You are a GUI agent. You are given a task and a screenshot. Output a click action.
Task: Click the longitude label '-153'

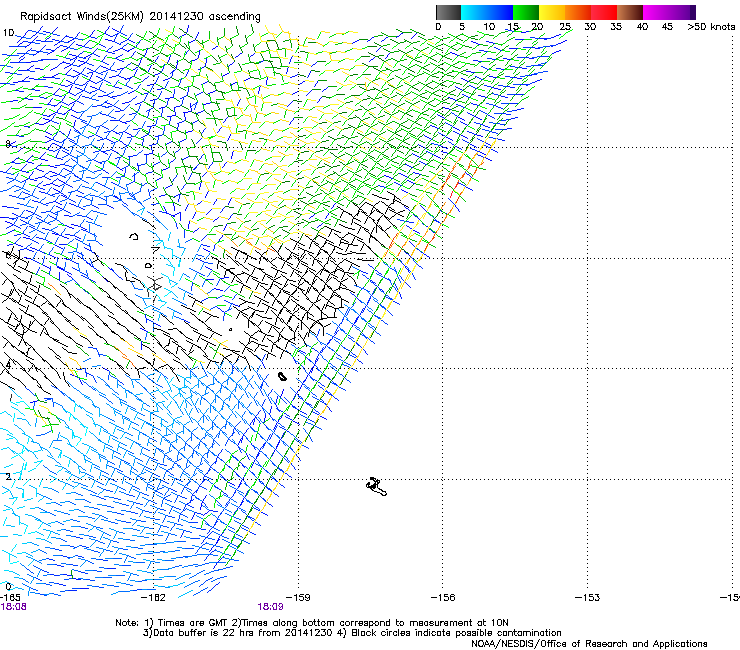point(587,598)
